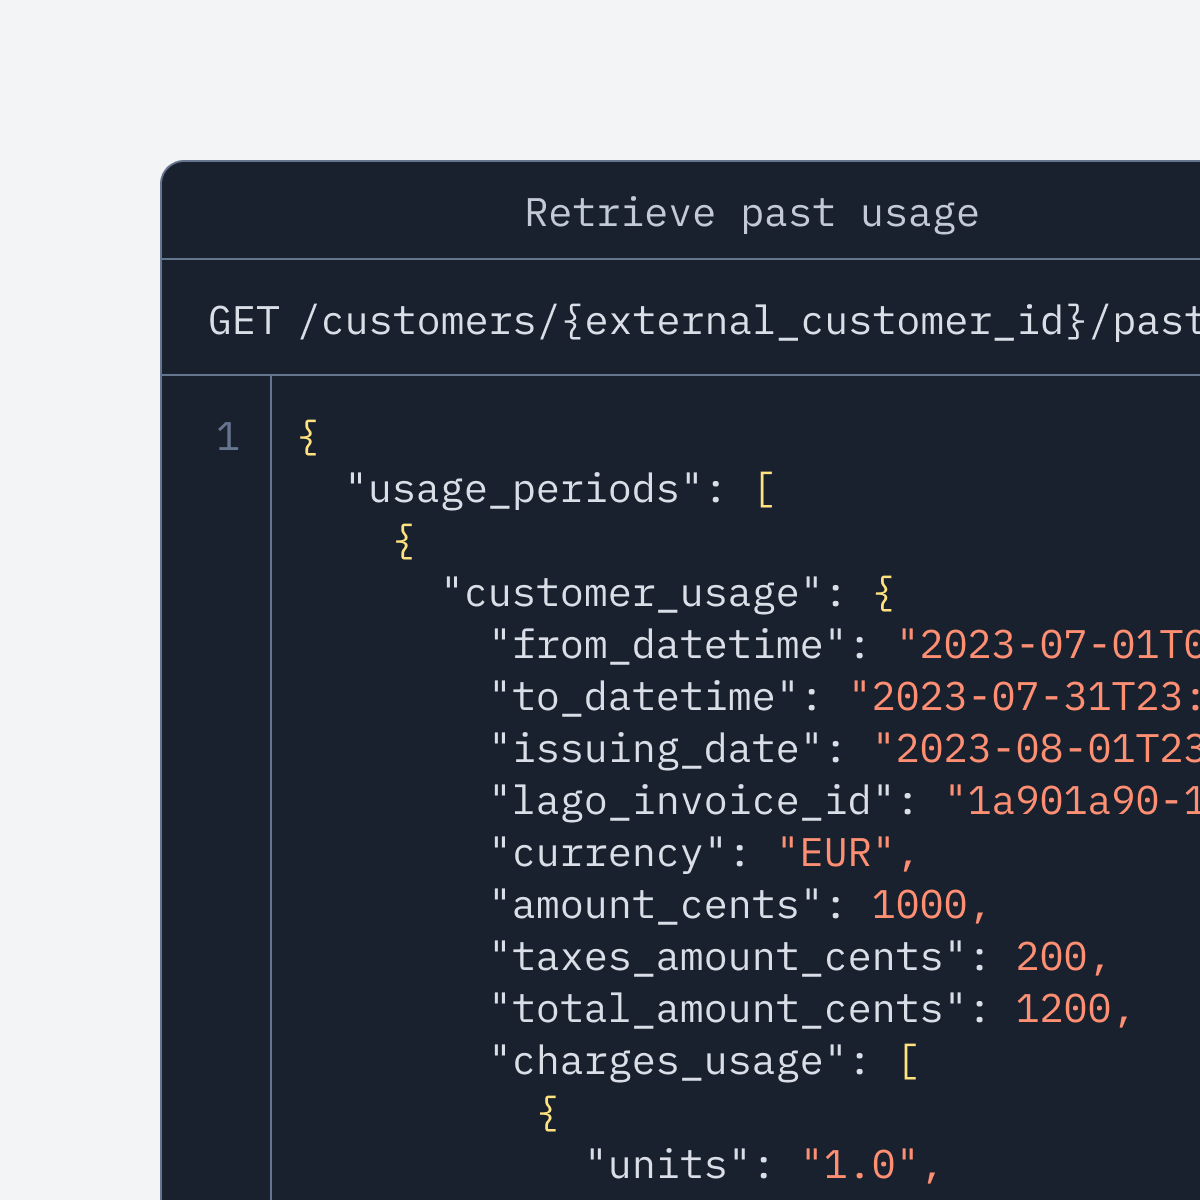1200x1200 pixels.
Task: Click the "taxes_amount_cents" value 200
Action: coord(1051,957)
